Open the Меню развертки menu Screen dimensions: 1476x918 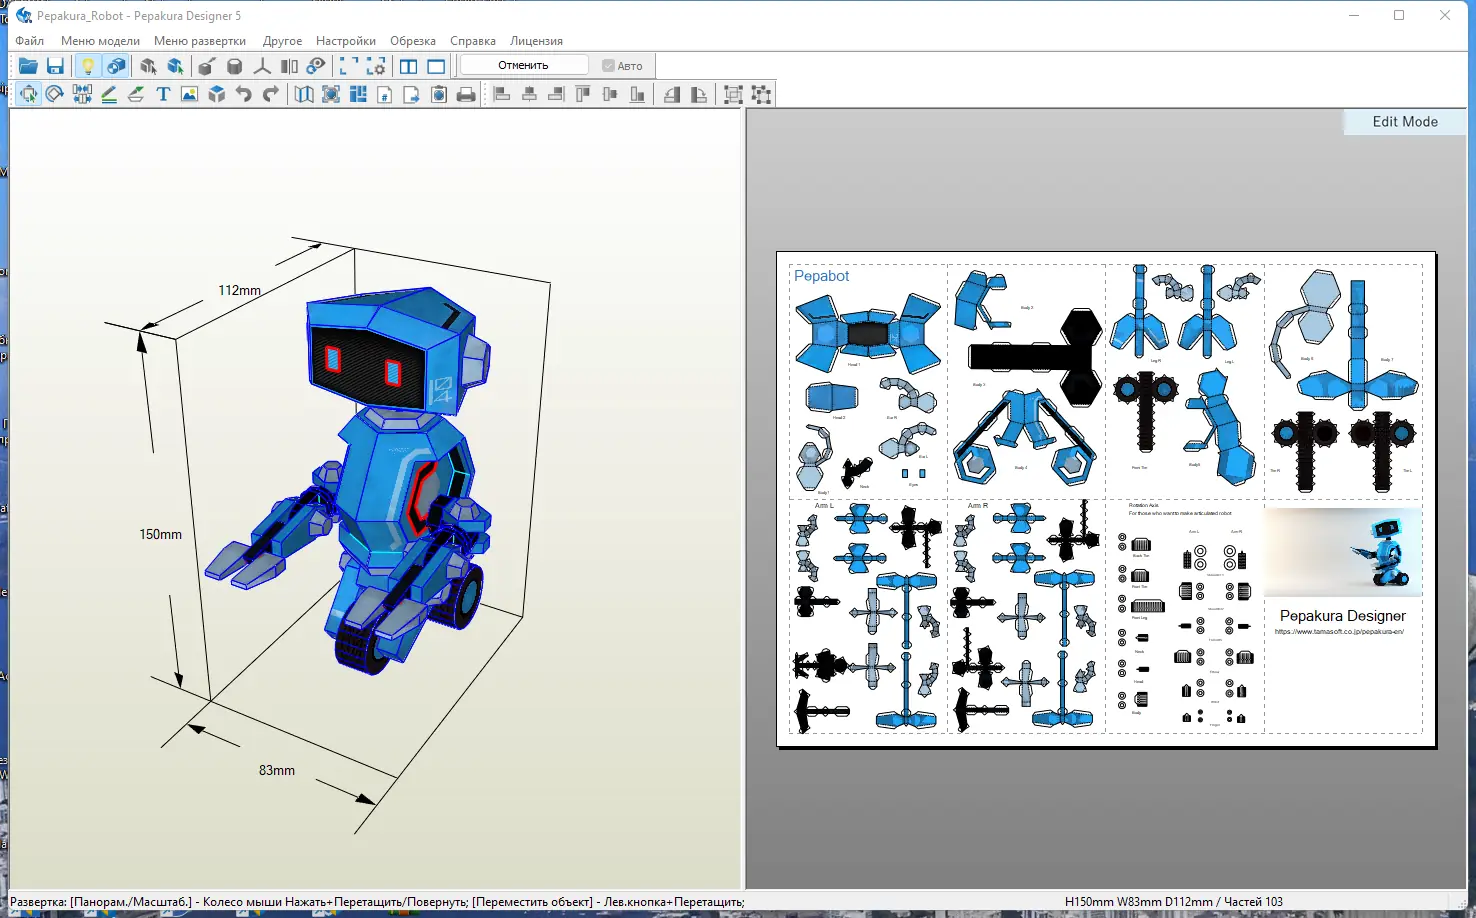pos(200,41)
